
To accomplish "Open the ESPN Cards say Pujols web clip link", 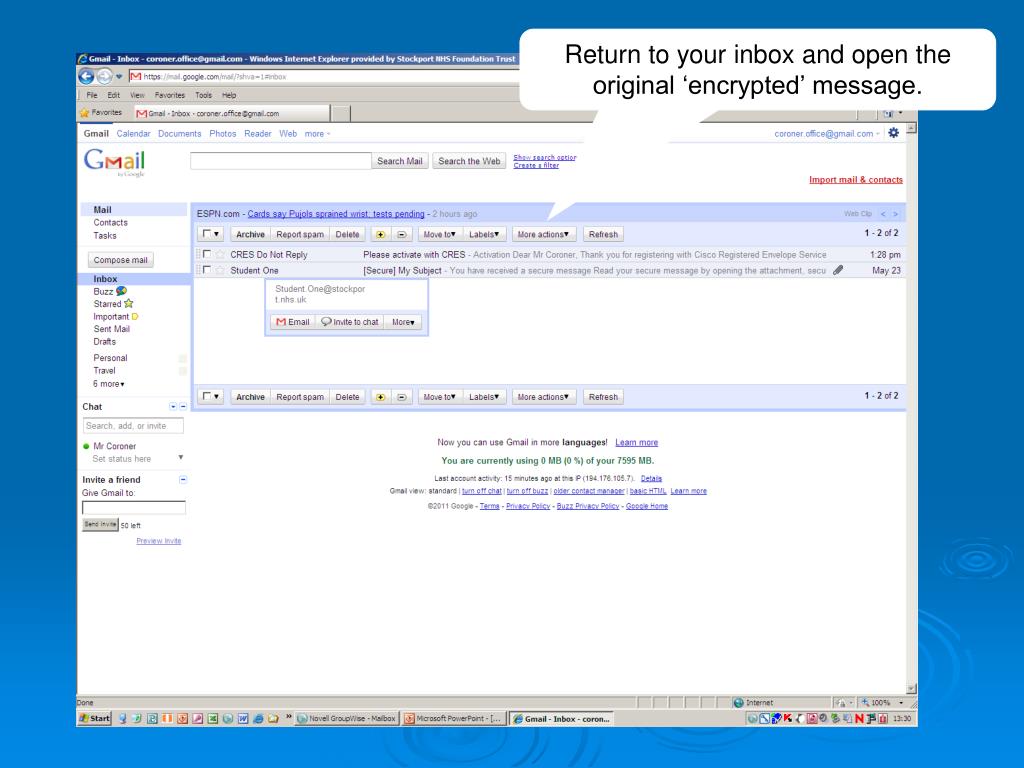I will tap(336, 214).
